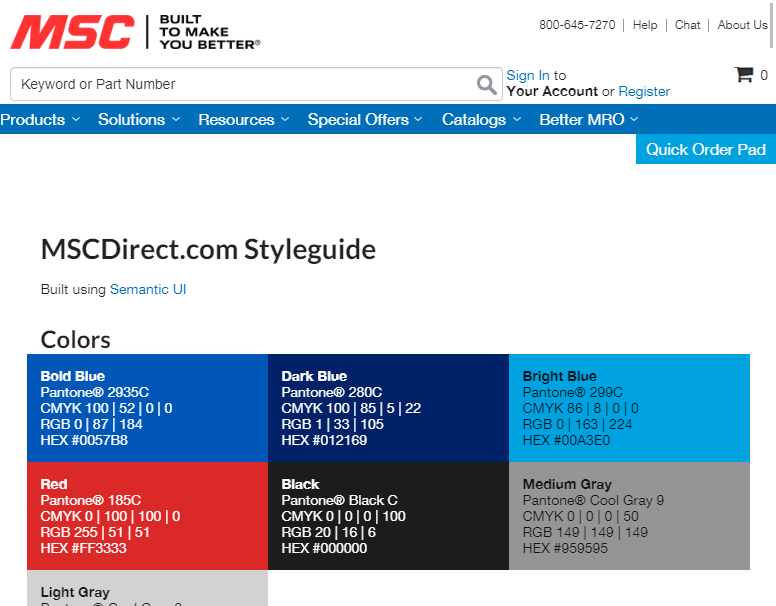Screen dimensions: 776x606
Task: Click the HEX #00A3E0 text
Action: tap(566, 440)
